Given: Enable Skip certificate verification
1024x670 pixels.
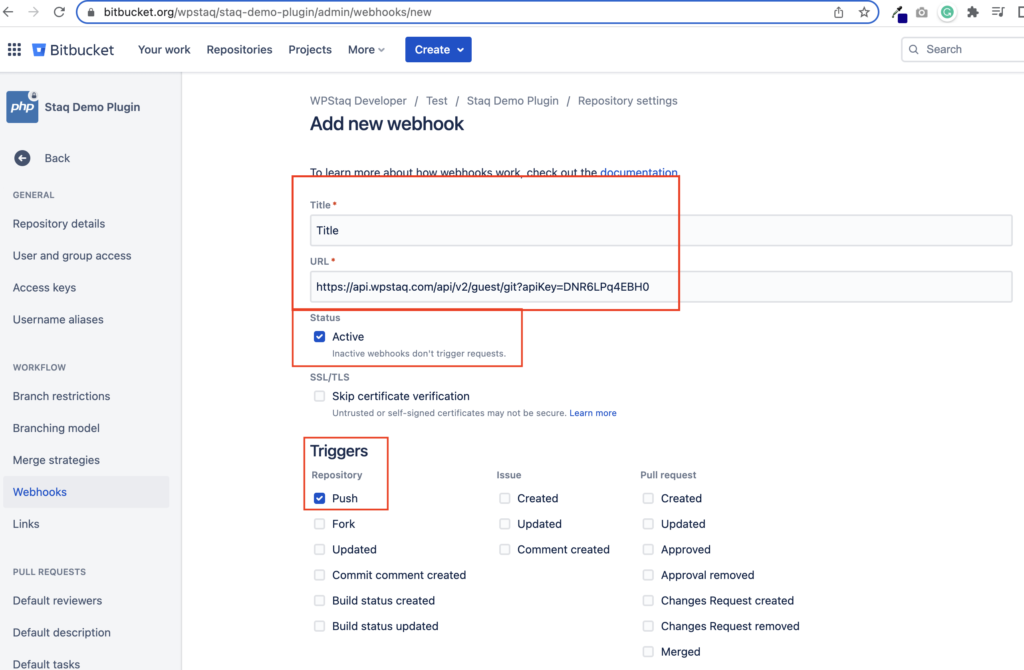Looking at the screenshot, I should (319, 396).
